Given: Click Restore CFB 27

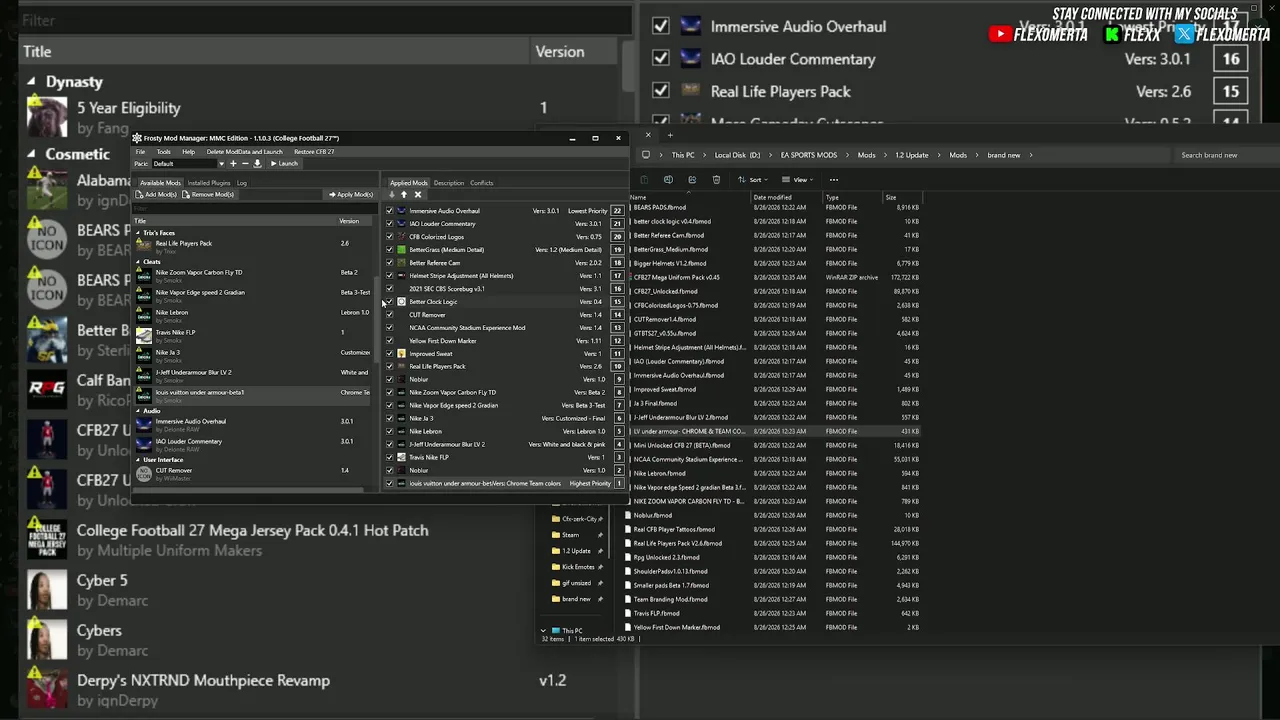Looking at the screenshot, I should pyautogui.click(x=314, y=152).
